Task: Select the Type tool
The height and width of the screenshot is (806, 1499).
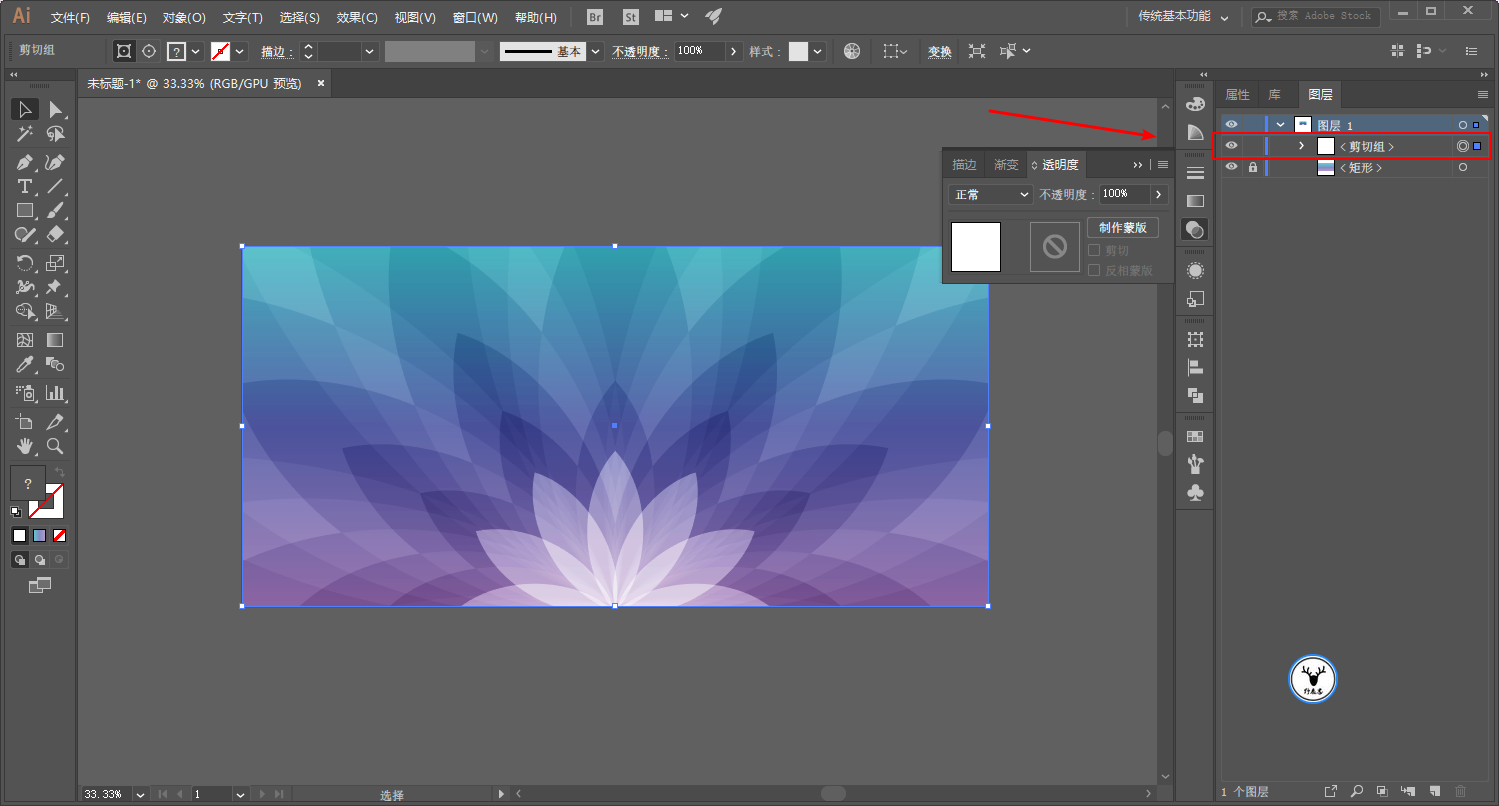Action: 25,186
